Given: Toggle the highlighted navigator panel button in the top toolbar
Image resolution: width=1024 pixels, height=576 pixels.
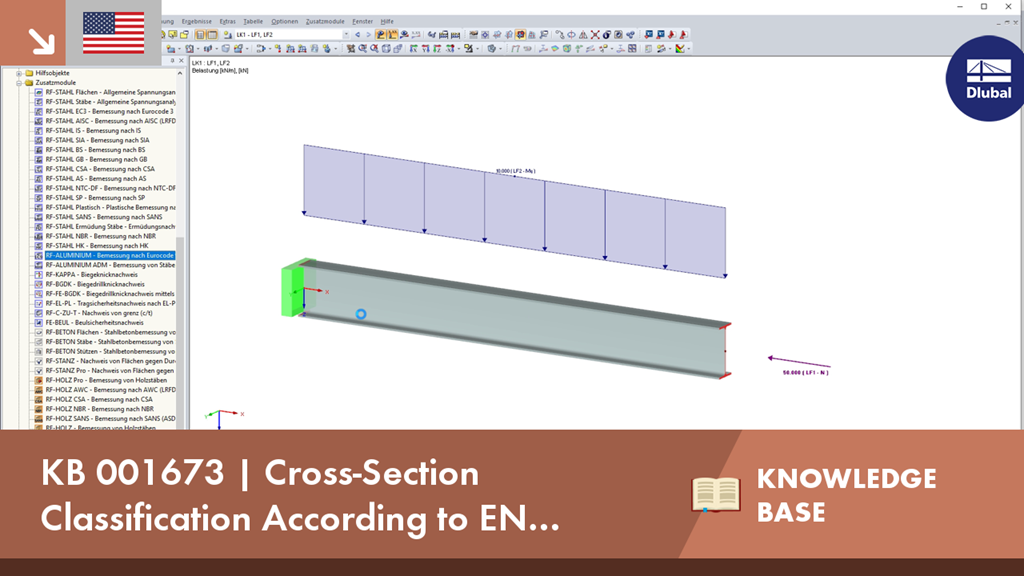Looking at the screenshot, I should (x=200, y=35).
